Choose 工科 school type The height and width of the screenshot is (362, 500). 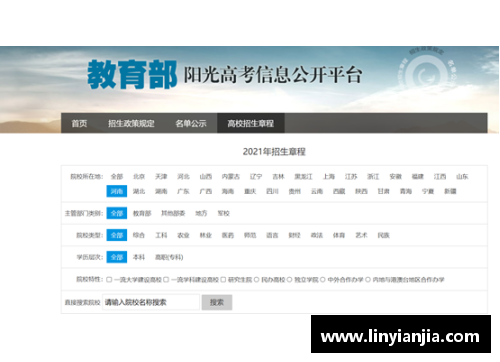161,235
